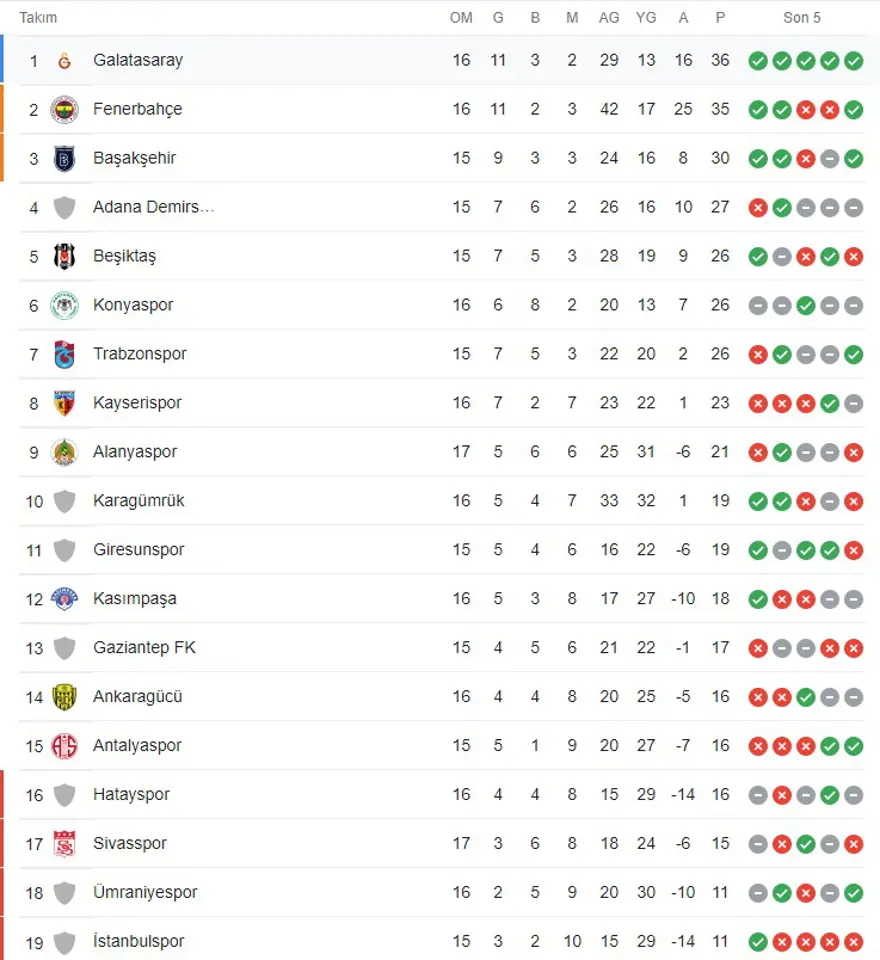Viewport: 880px width, 960px height.
Task: Click the OM matches played column header
Action: (x=461, y=17)
